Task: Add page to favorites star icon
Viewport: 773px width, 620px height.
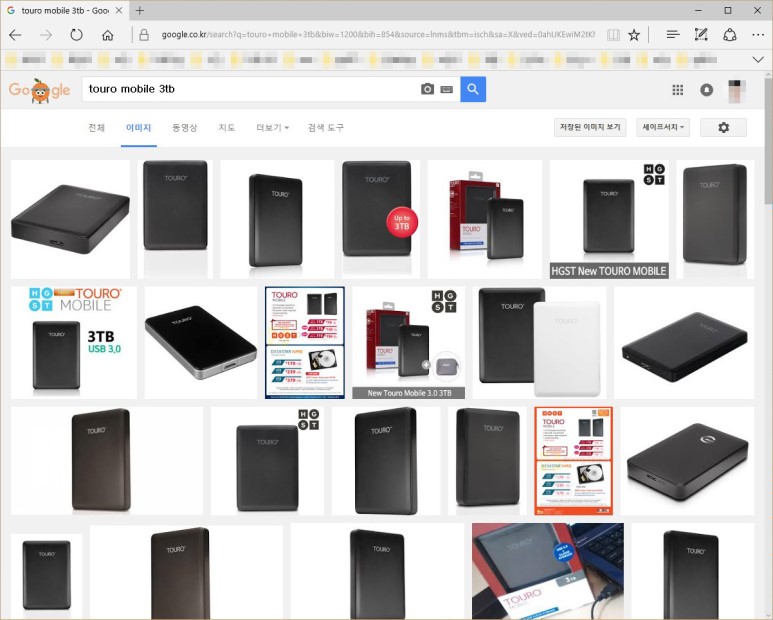Action: (634, 35)
